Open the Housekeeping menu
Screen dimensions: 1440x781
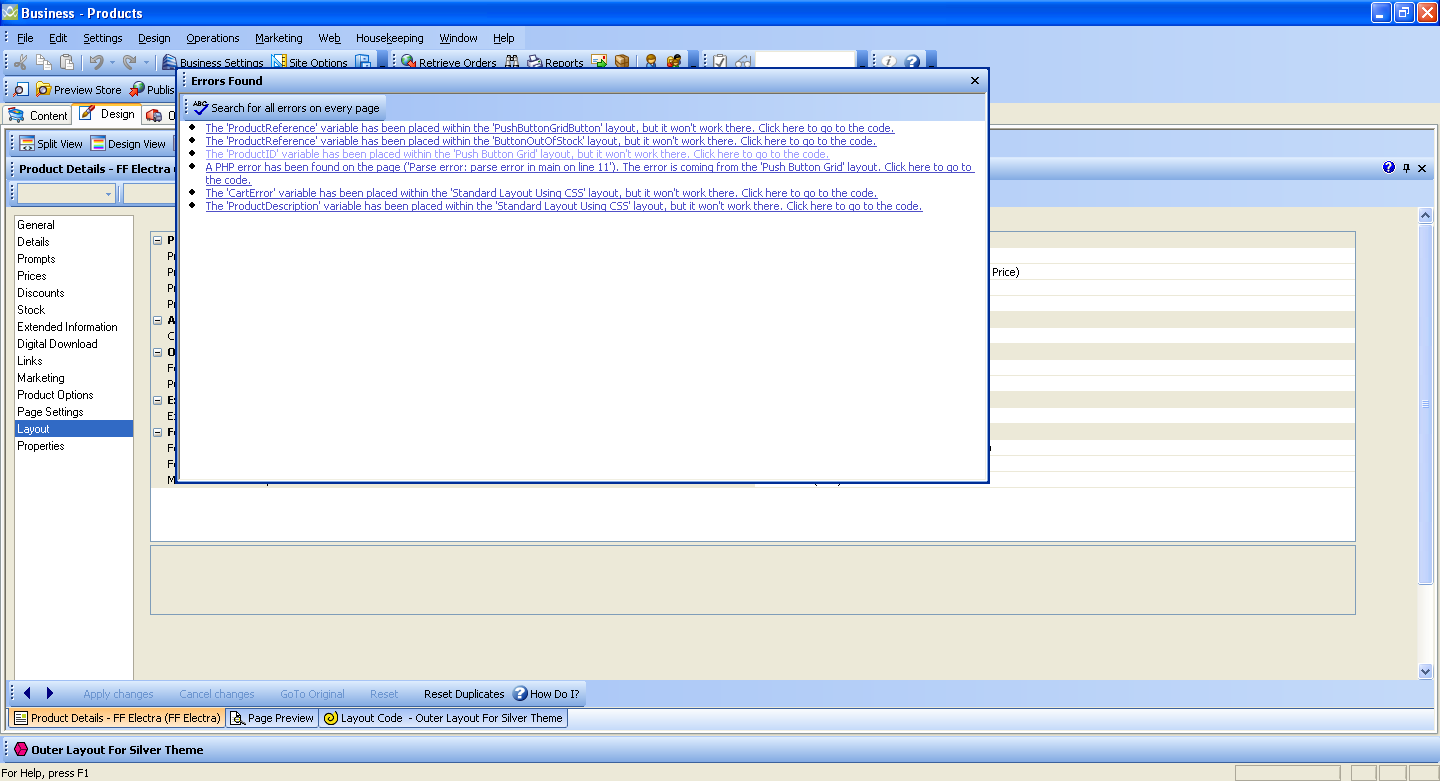pyautogui.click(x=389, y=38)
